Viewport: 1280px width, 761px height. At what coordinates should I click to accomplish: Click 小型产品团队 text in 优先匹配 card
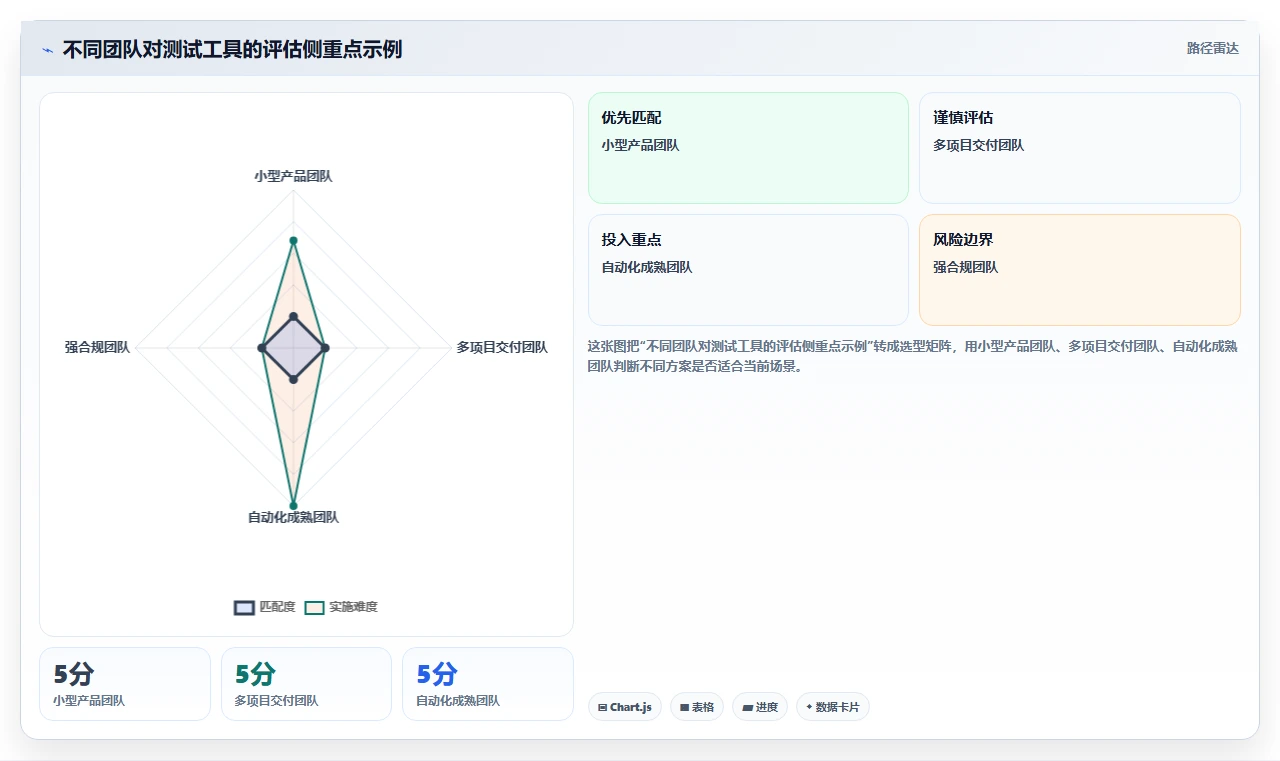640,145
